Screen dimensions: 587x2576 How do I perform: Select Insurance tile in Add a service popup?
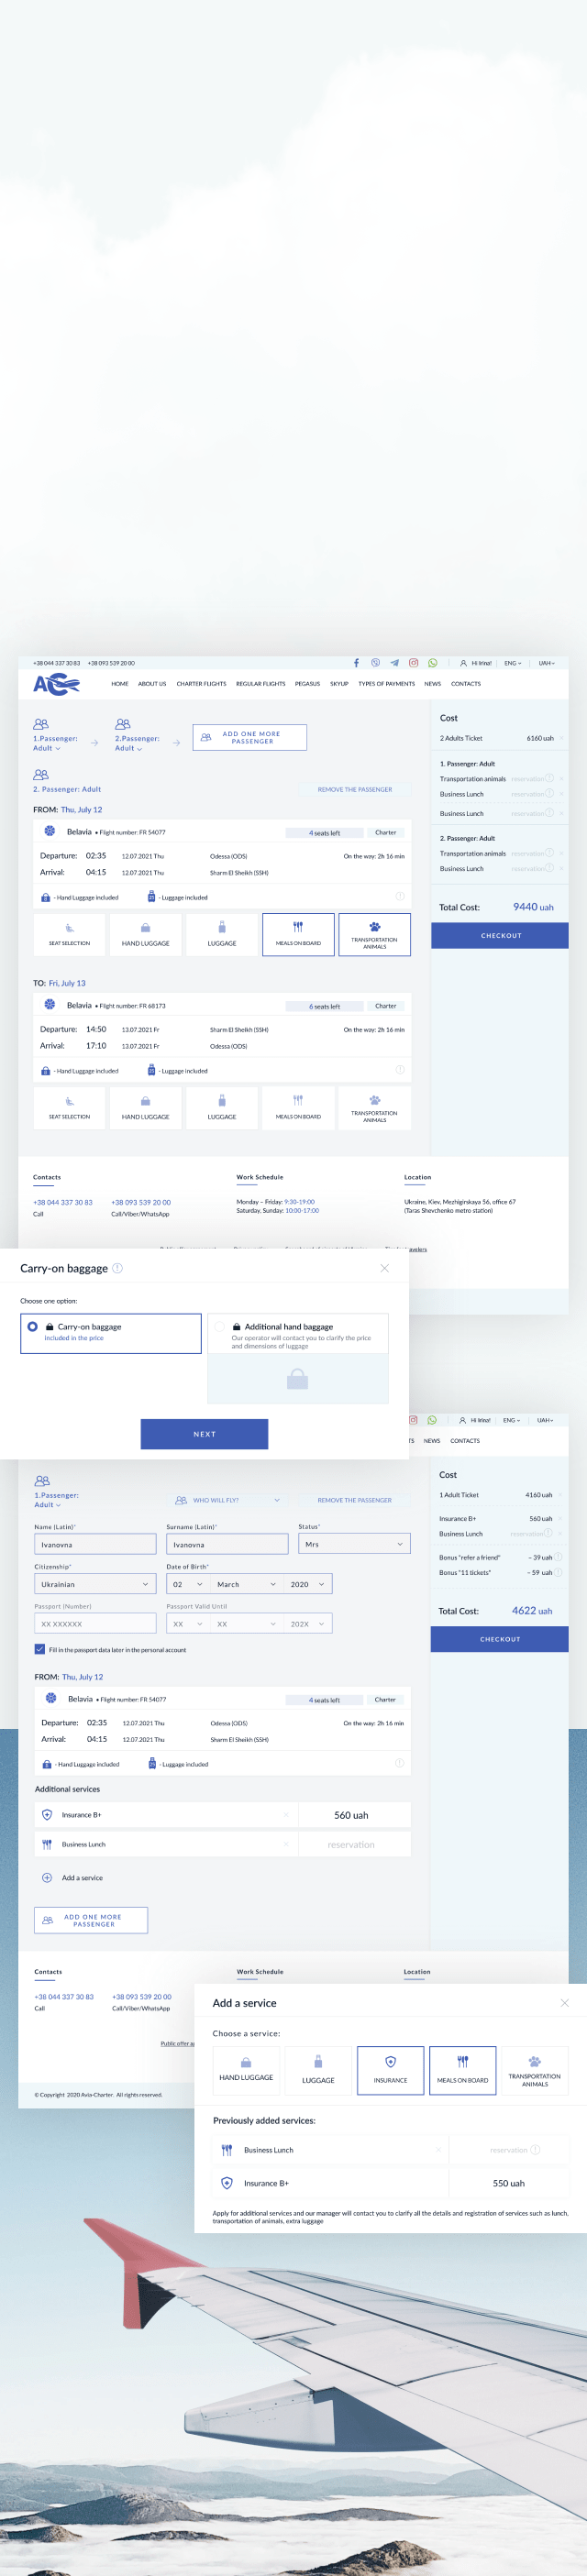pyautogui.click(x=390, y=2069)
